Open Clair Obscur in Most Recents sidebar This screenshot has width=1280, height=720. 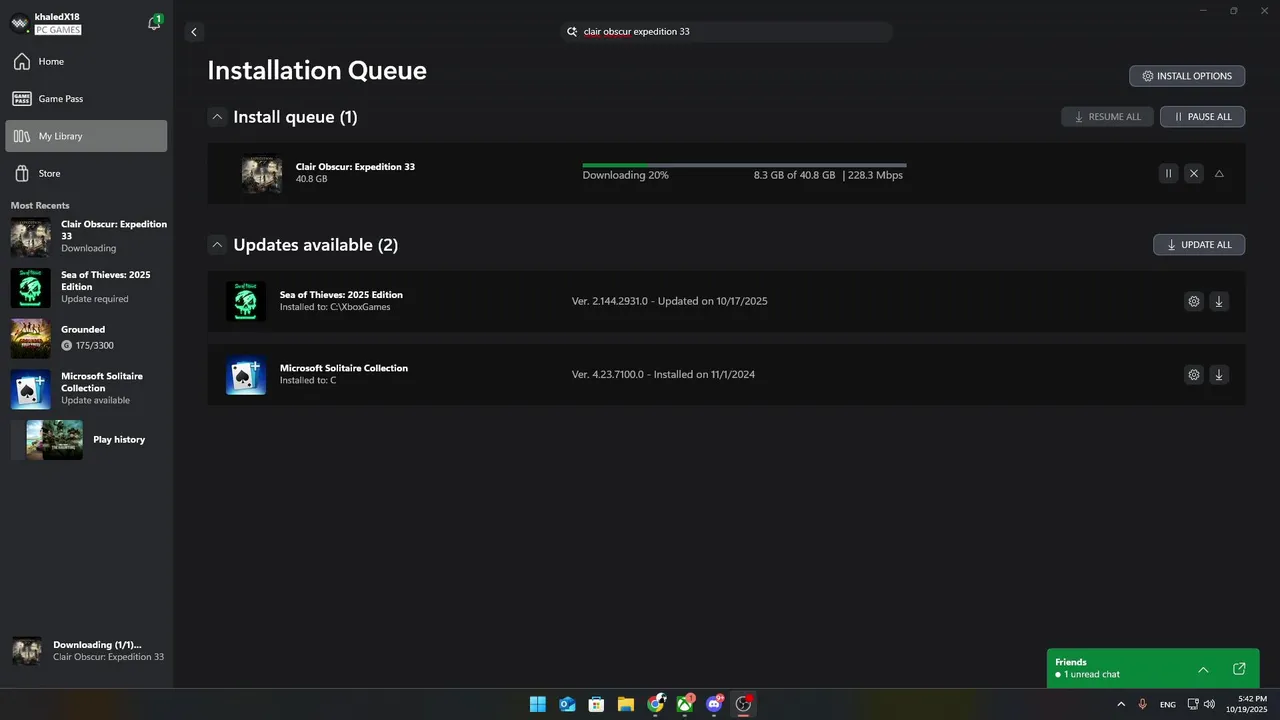[x=88, y=237]
